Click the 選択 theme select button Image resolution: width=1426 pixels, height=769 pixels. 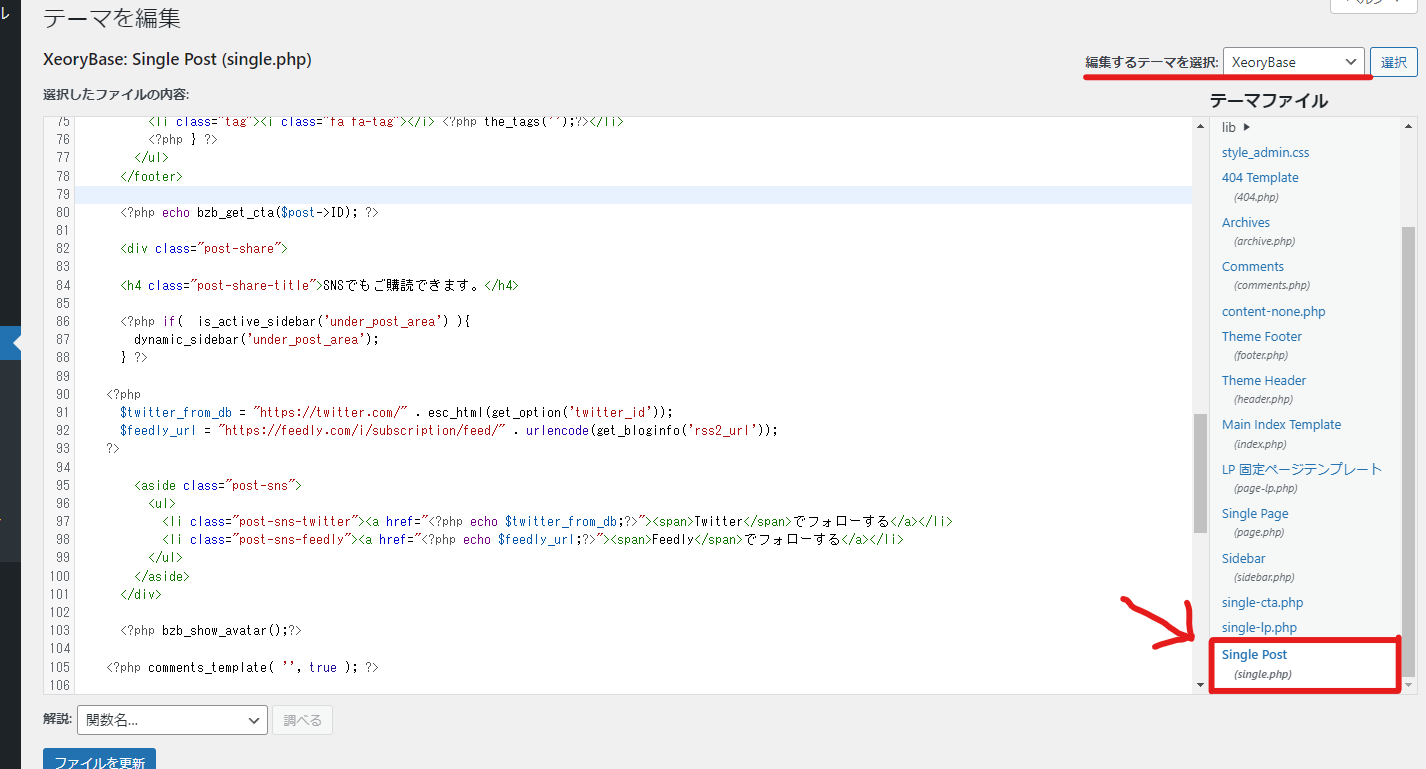point(1393,61)
